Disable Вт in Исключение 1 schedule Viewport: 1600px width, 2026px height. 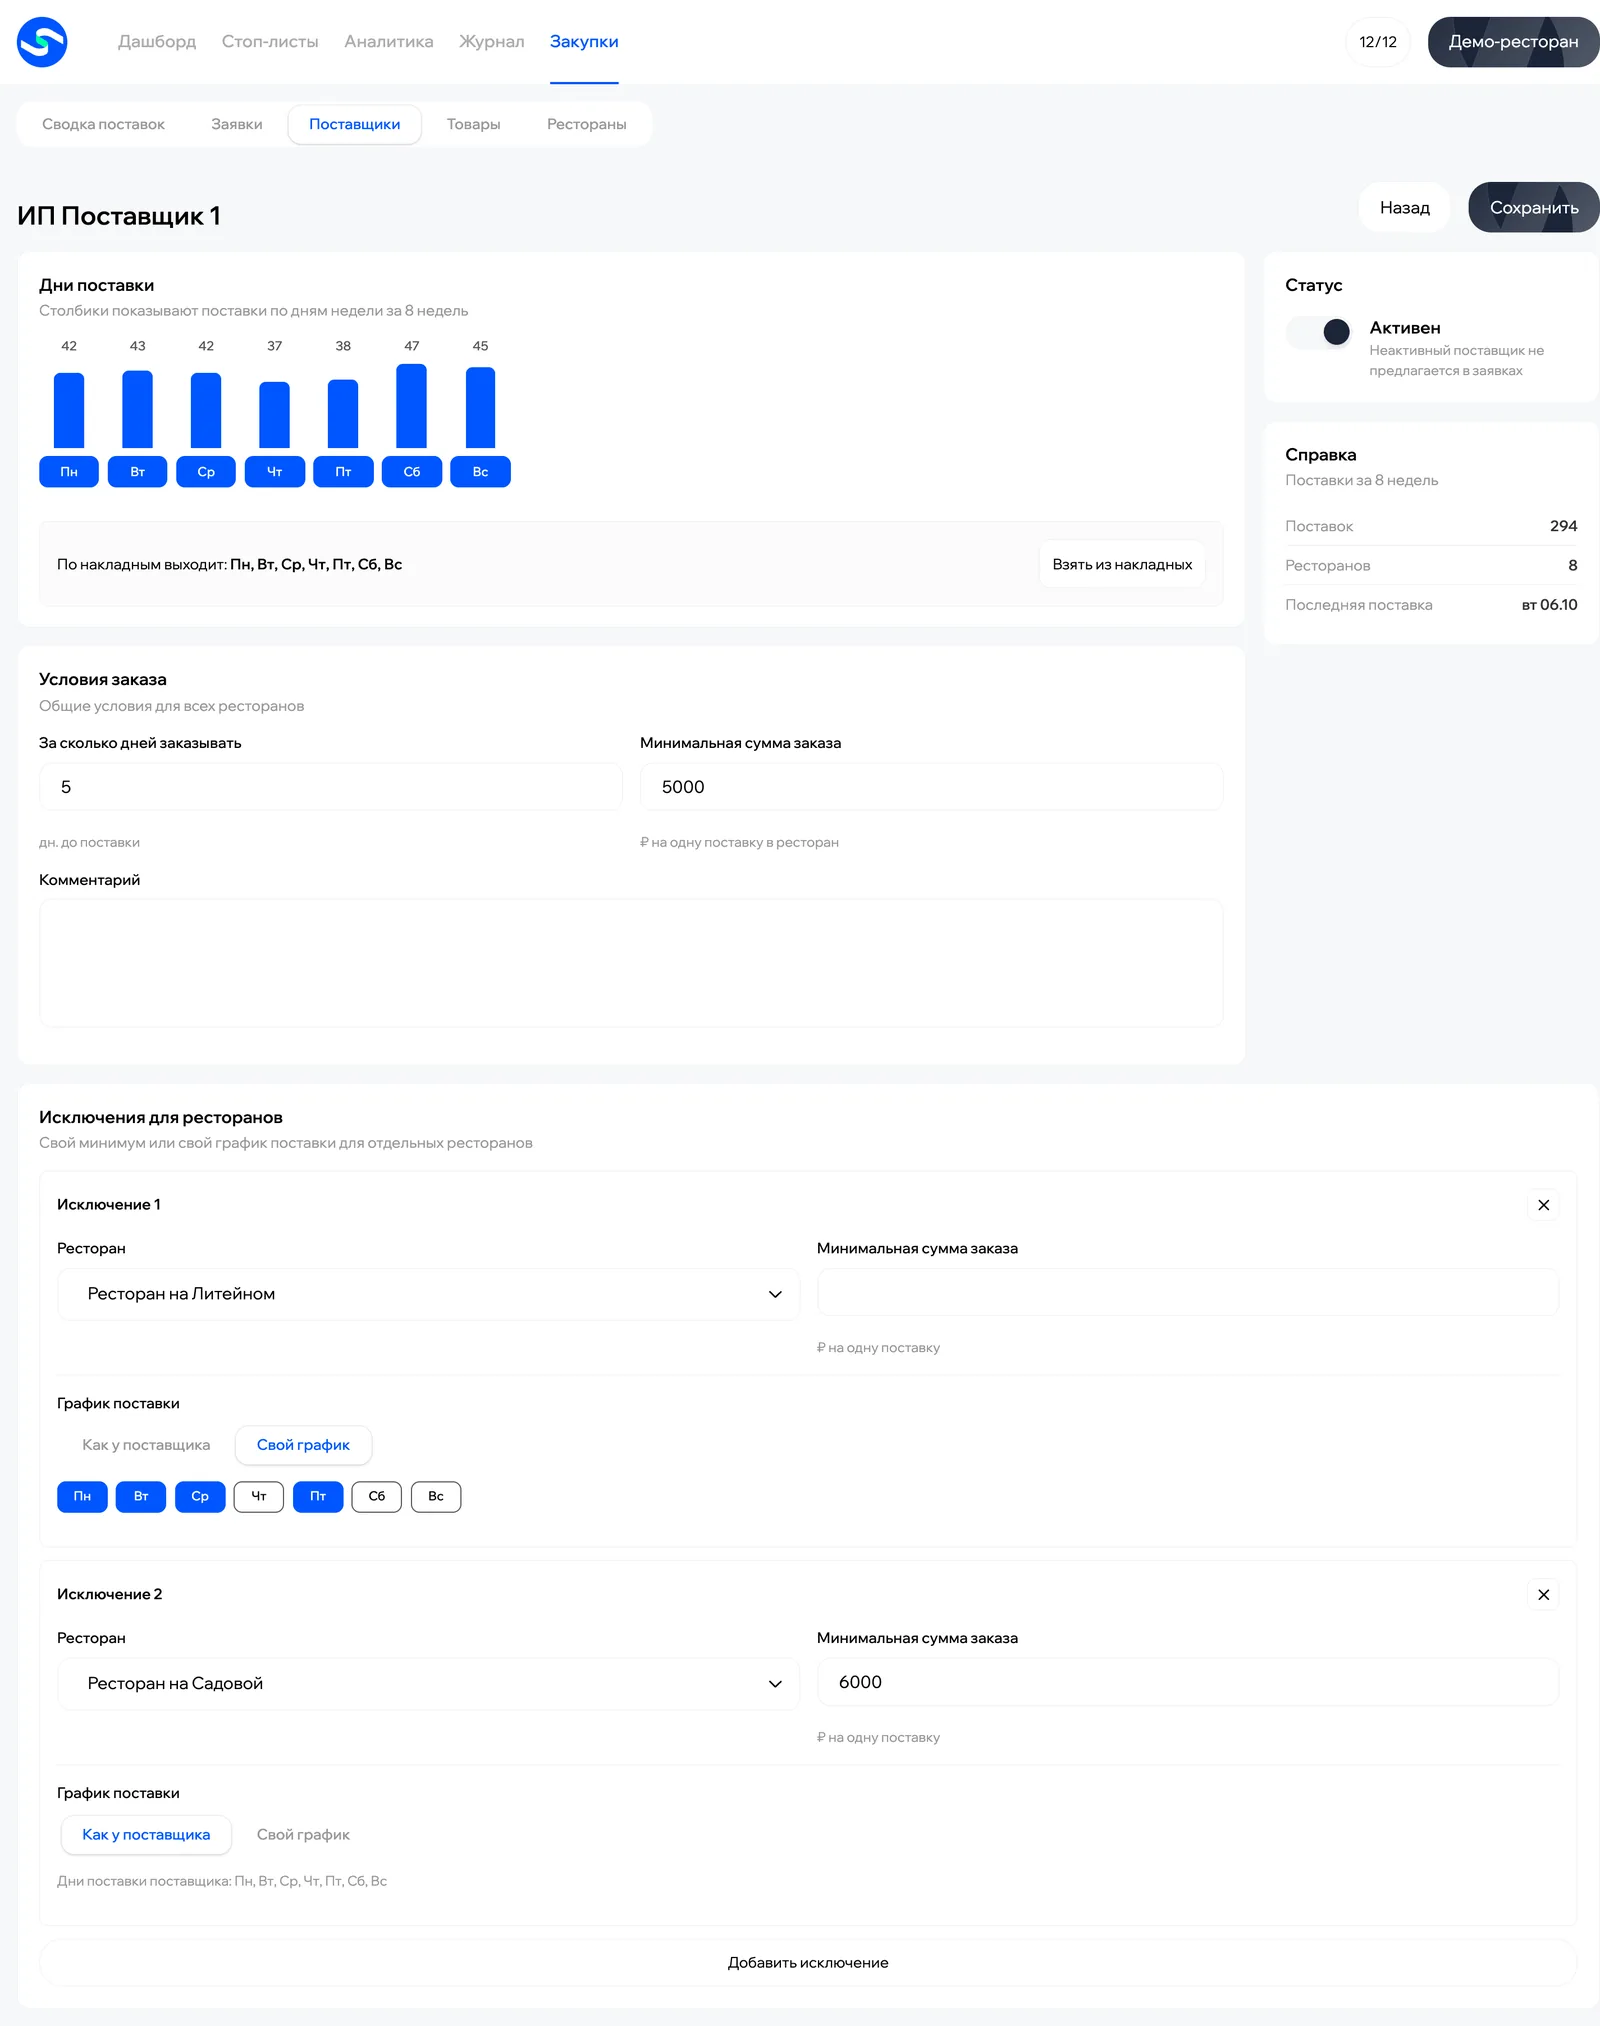pos(141,1497)
